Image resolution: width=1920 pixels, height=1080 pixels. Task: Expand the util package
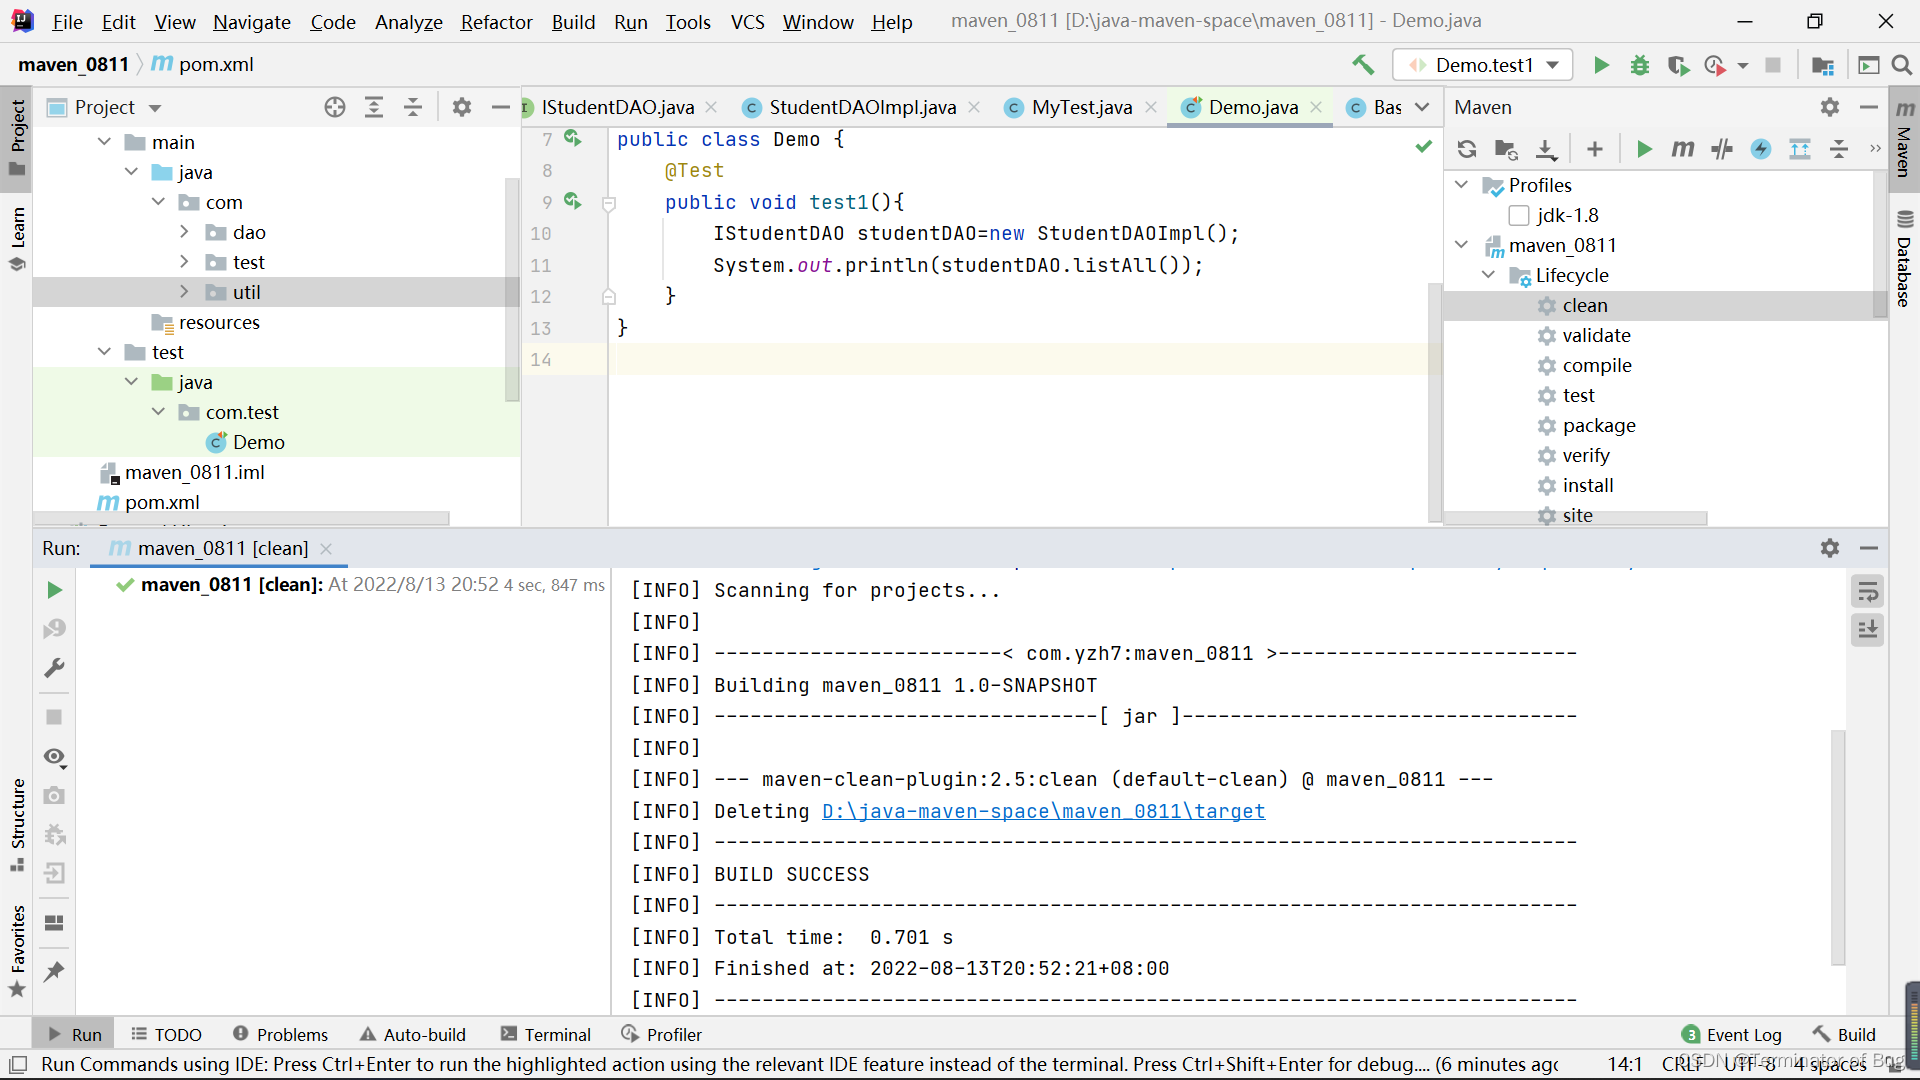(184, 292)
